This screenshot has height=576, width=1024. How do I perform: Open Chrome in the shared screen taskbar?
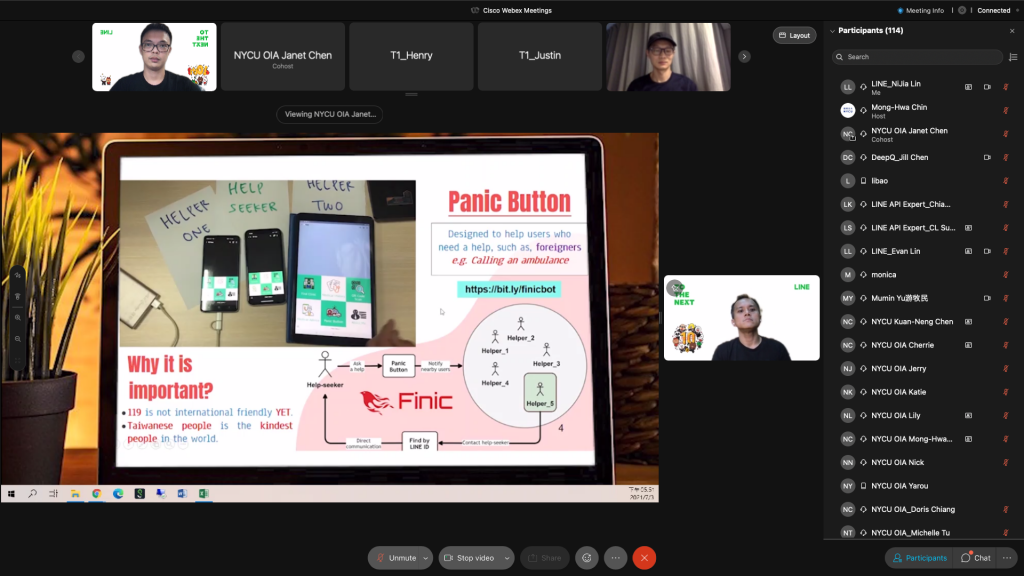(97, 494)
